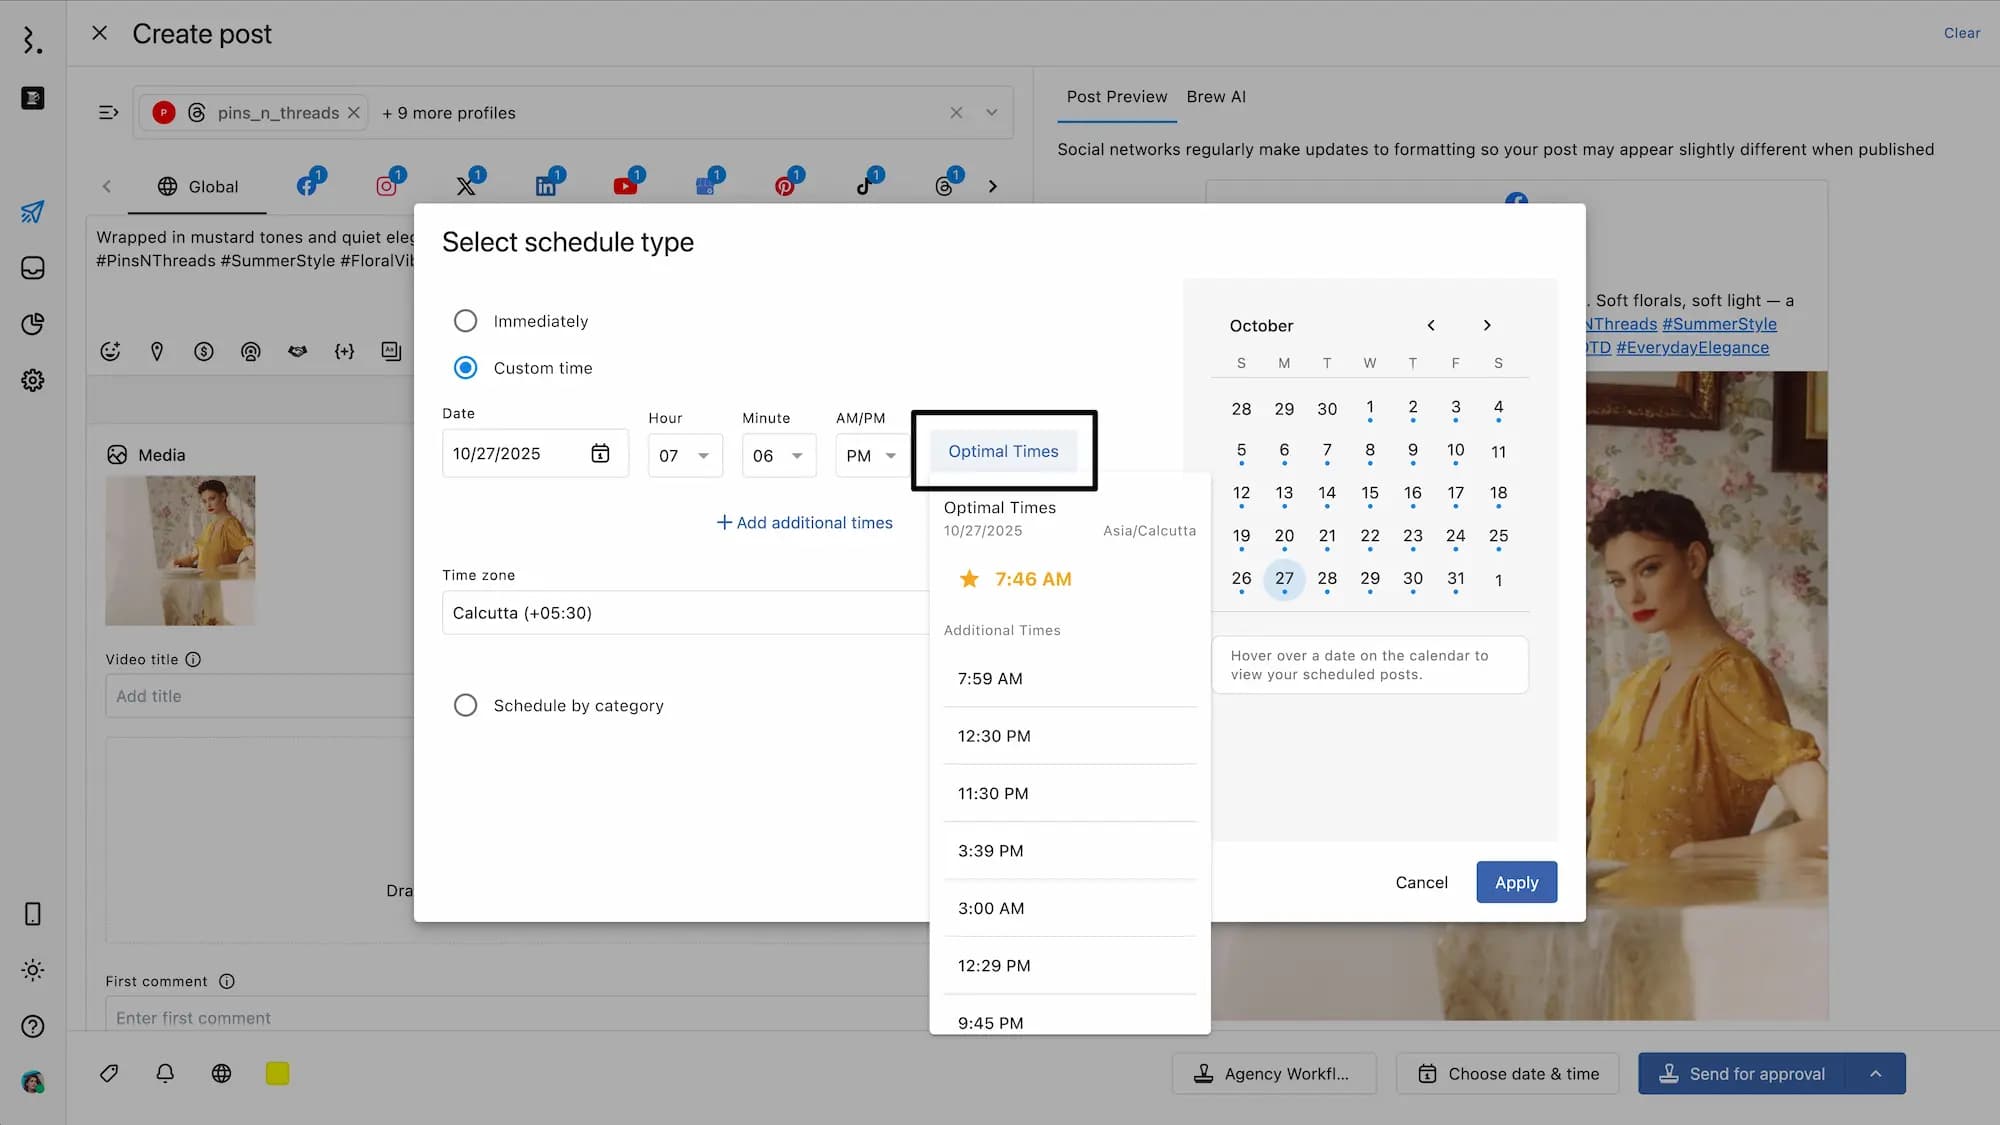Viewport: 2000px width, 1125px height.
Task: Click the calendar icon in Date field
Action: [x=600, y=454]
